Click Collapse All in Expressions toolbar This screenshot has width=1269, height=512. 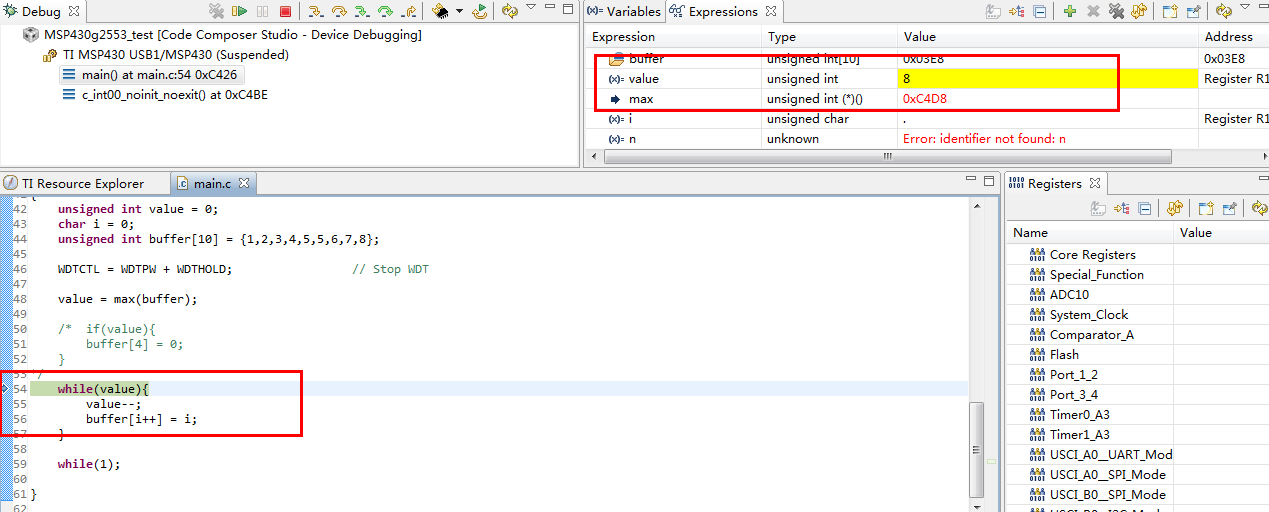coord(1039,12)
